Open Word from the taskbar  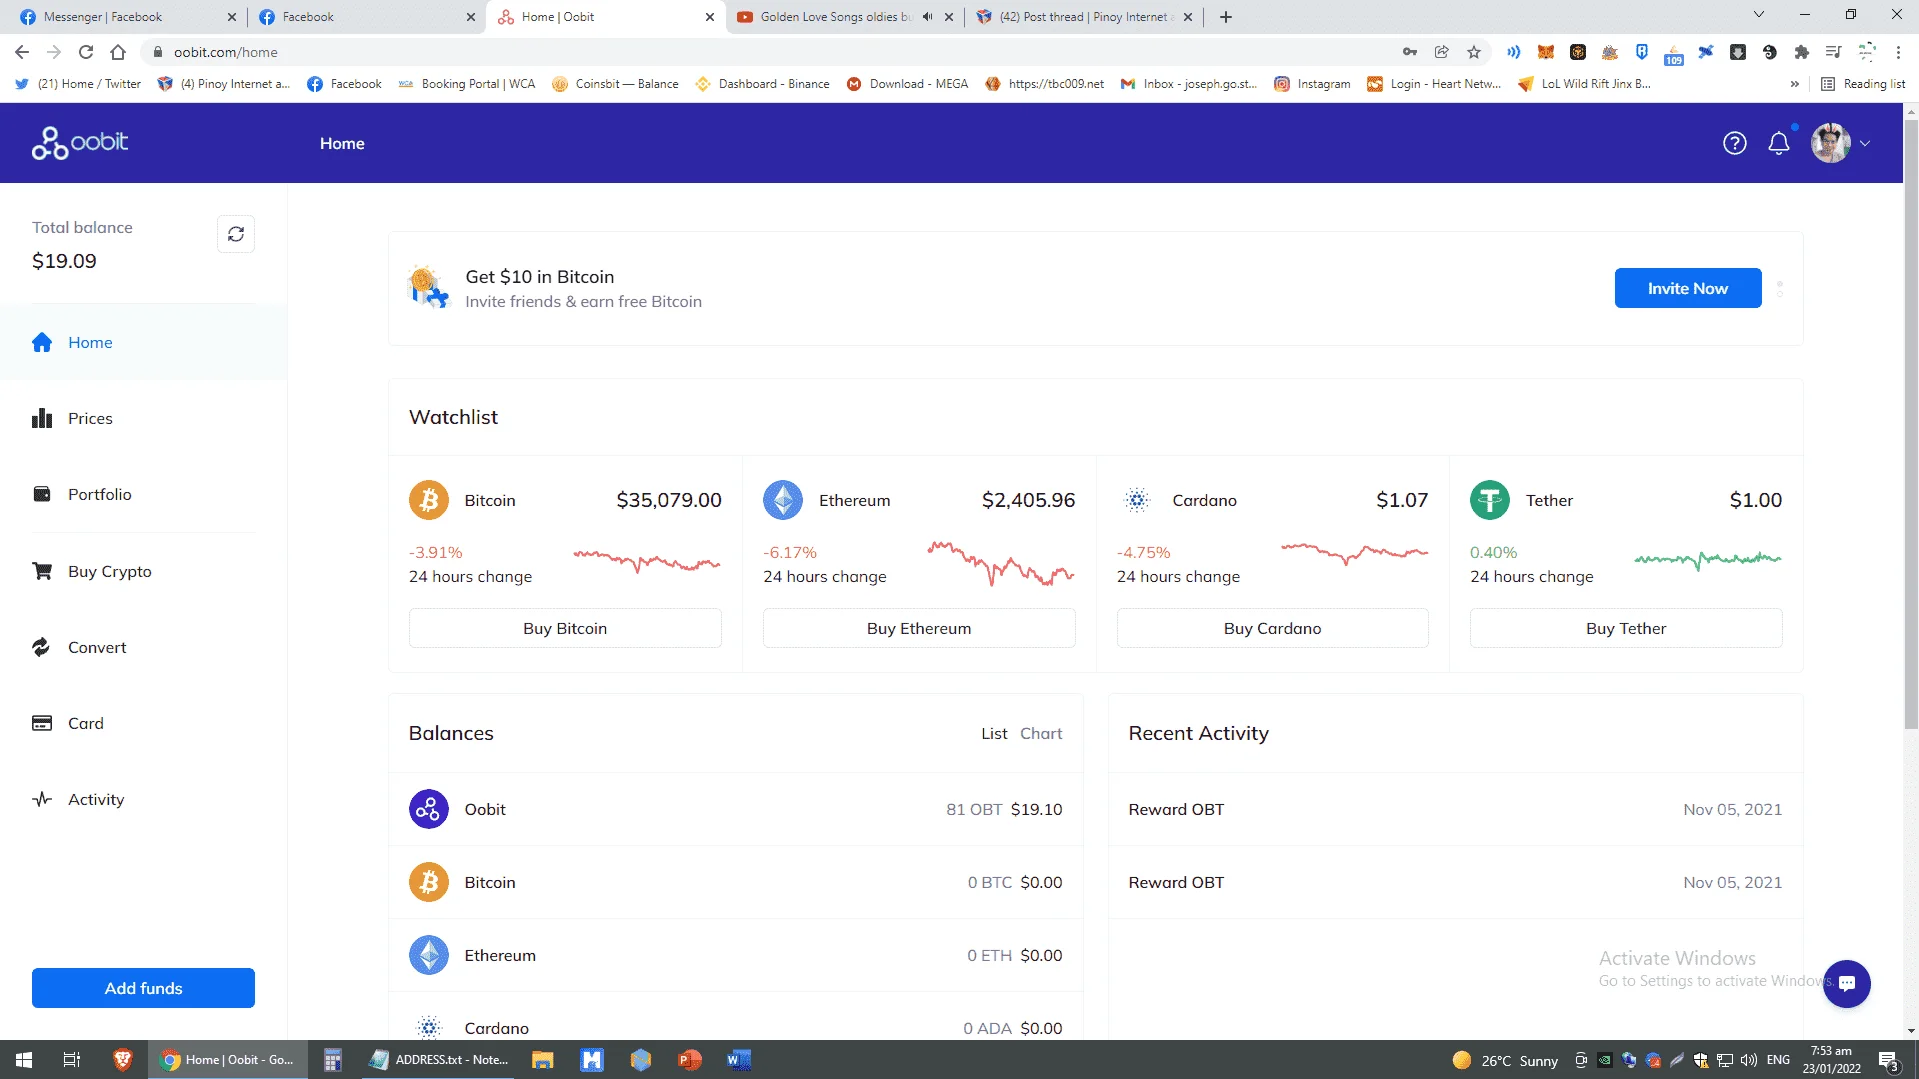[739, 1060]
